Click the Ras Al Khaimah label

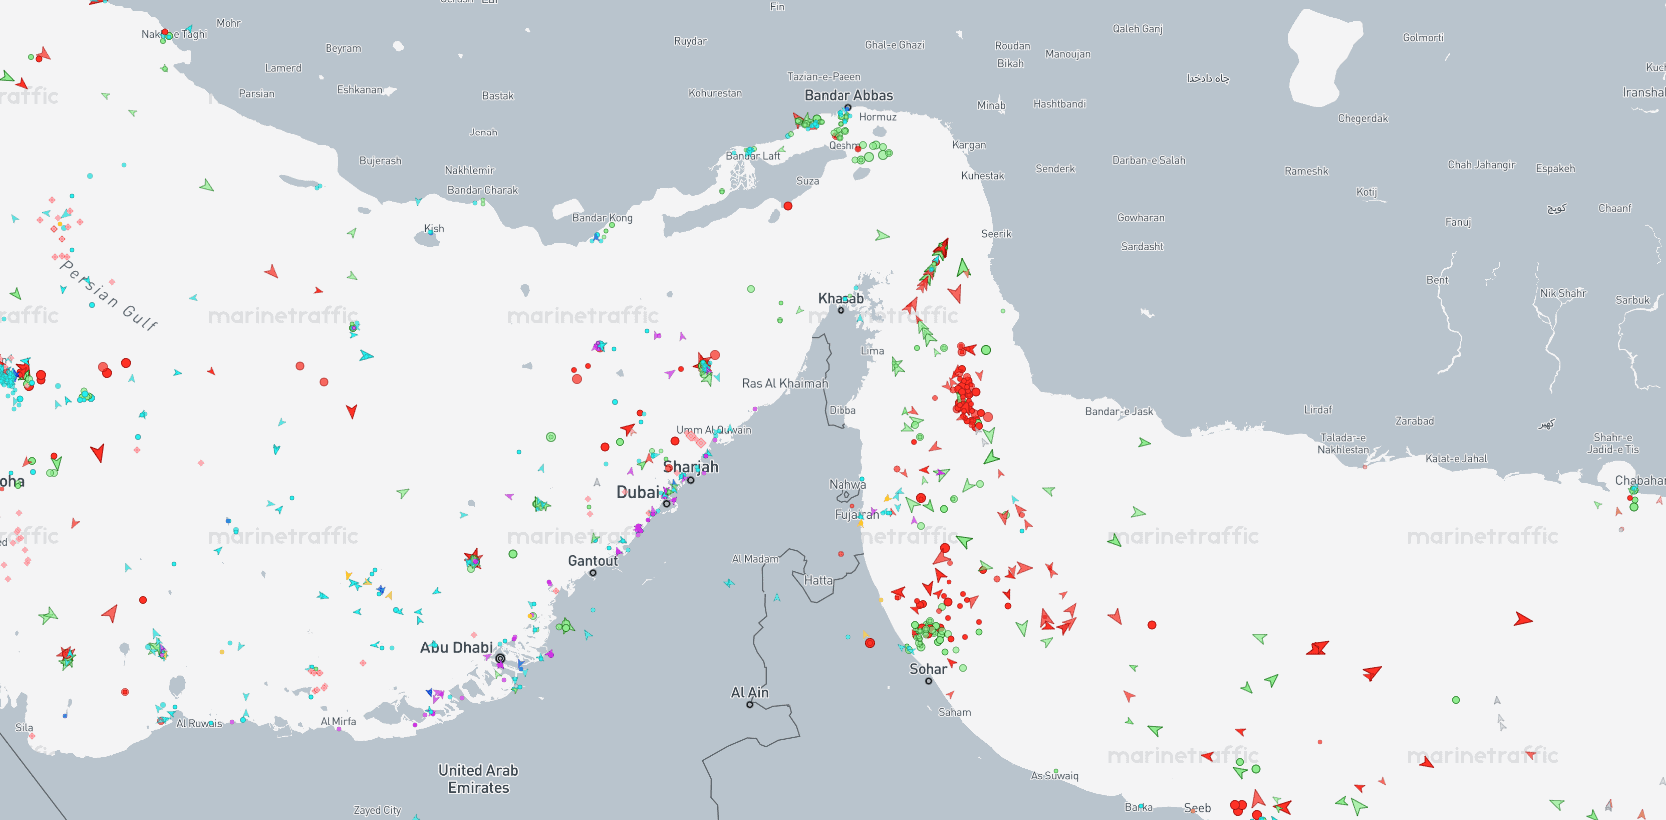[x=785, y=383]
